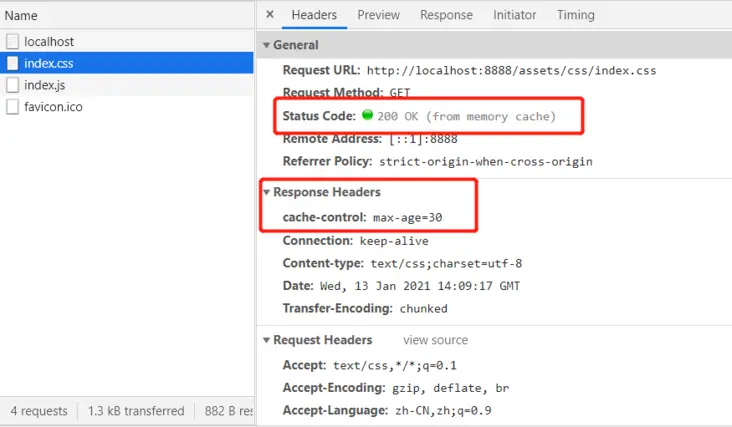Click the localhost document file icon
Image resolution: width=732 pixels, height=427 pixels.
point(13,42)
